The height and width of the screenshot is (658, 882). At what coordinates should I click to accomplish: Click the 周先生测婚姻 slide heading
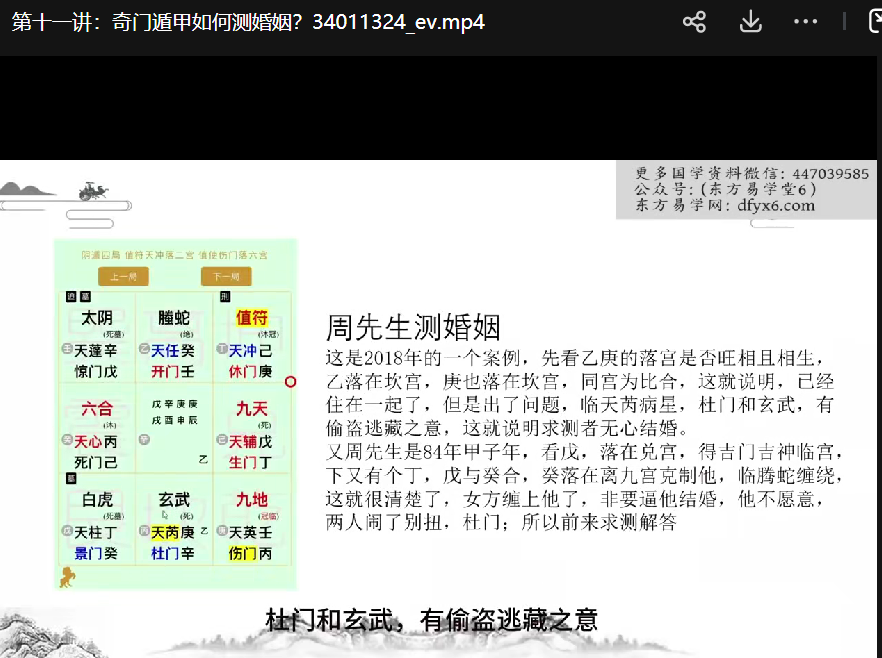412,327
